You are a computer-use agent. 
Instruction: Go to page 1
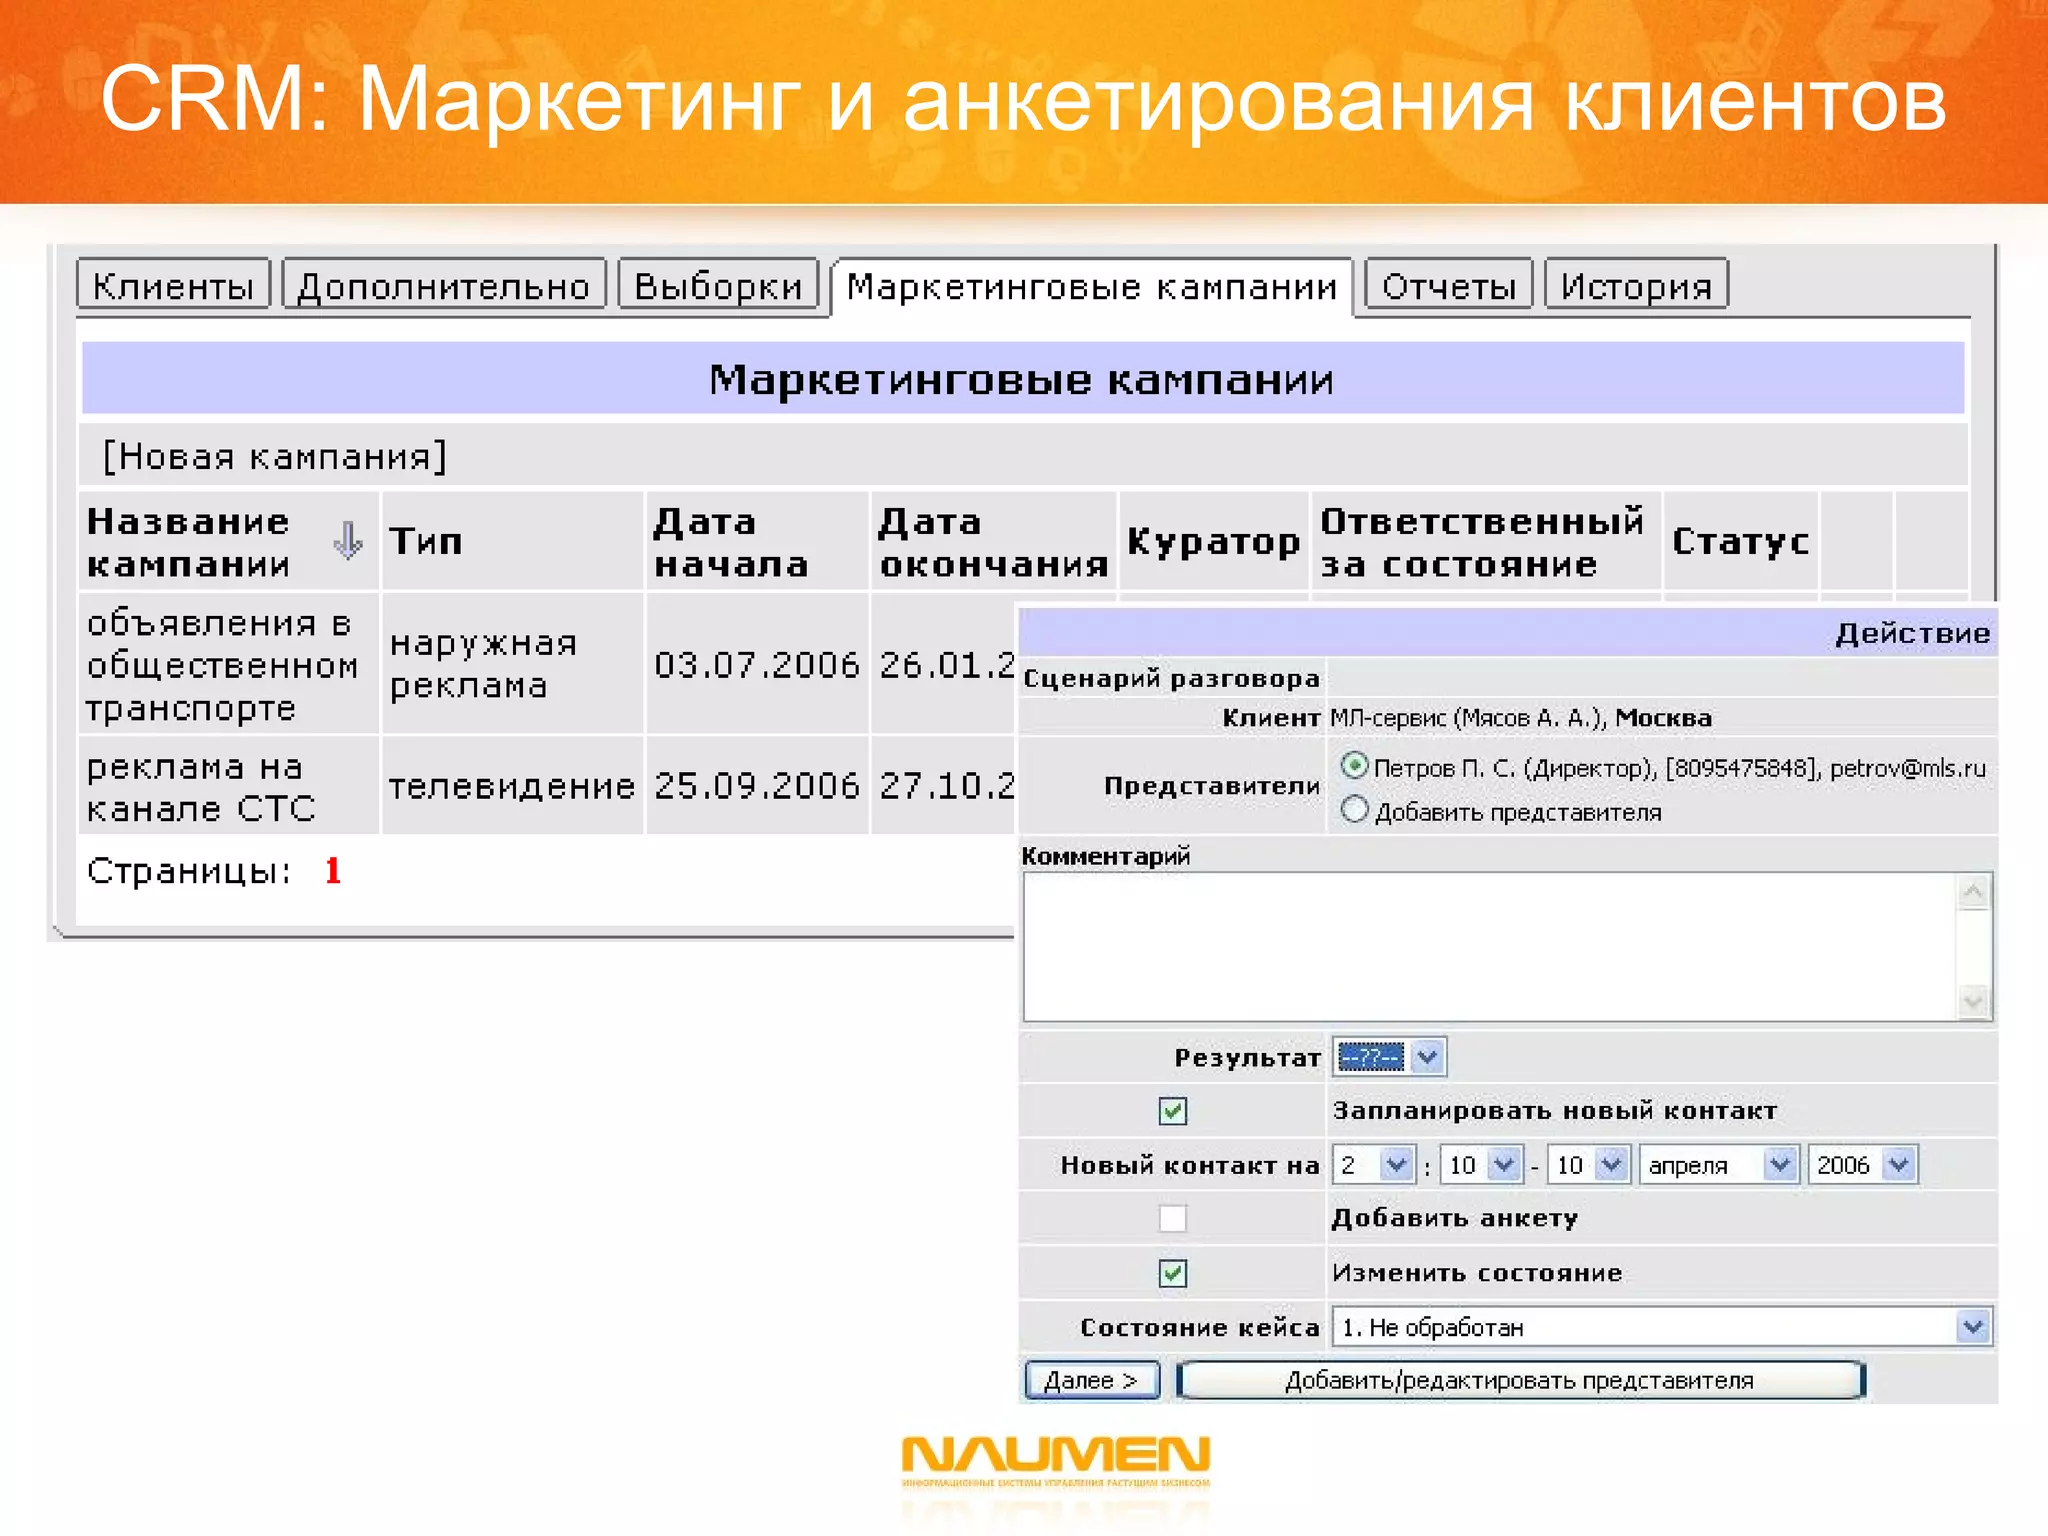click(x=333, y=871)
